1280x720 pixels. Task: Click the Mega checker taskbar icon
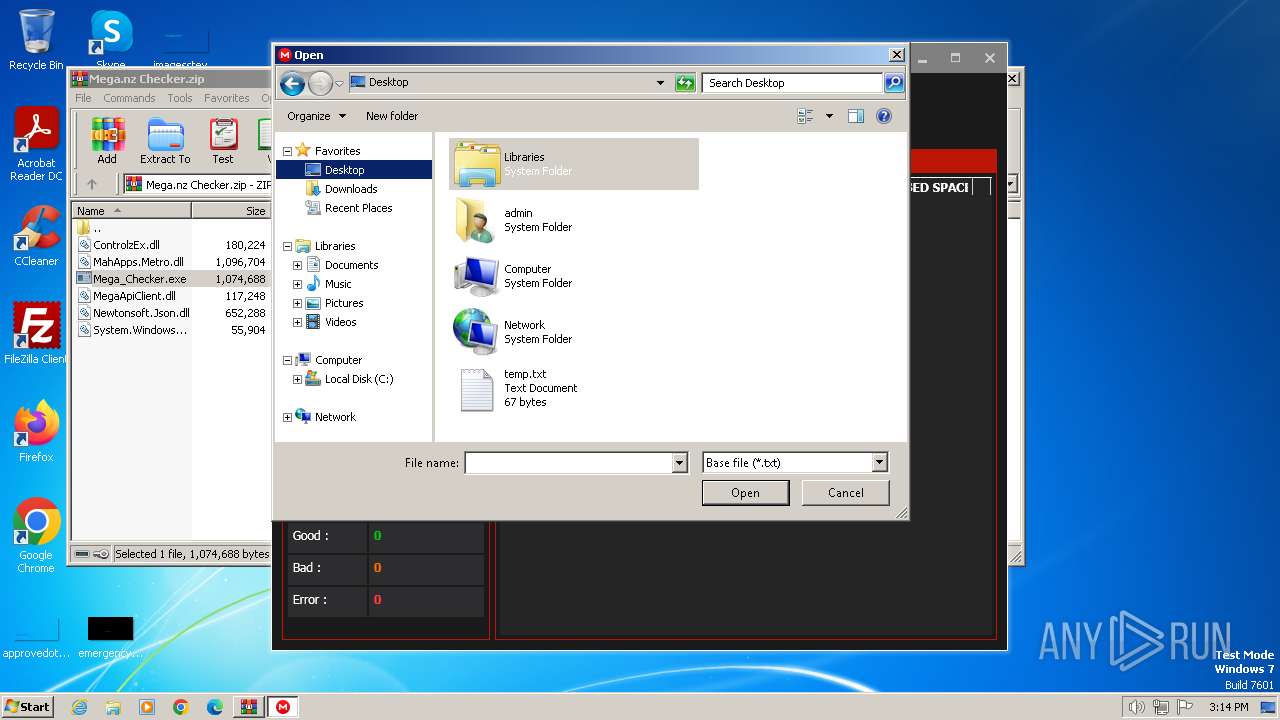pos(283,707)
